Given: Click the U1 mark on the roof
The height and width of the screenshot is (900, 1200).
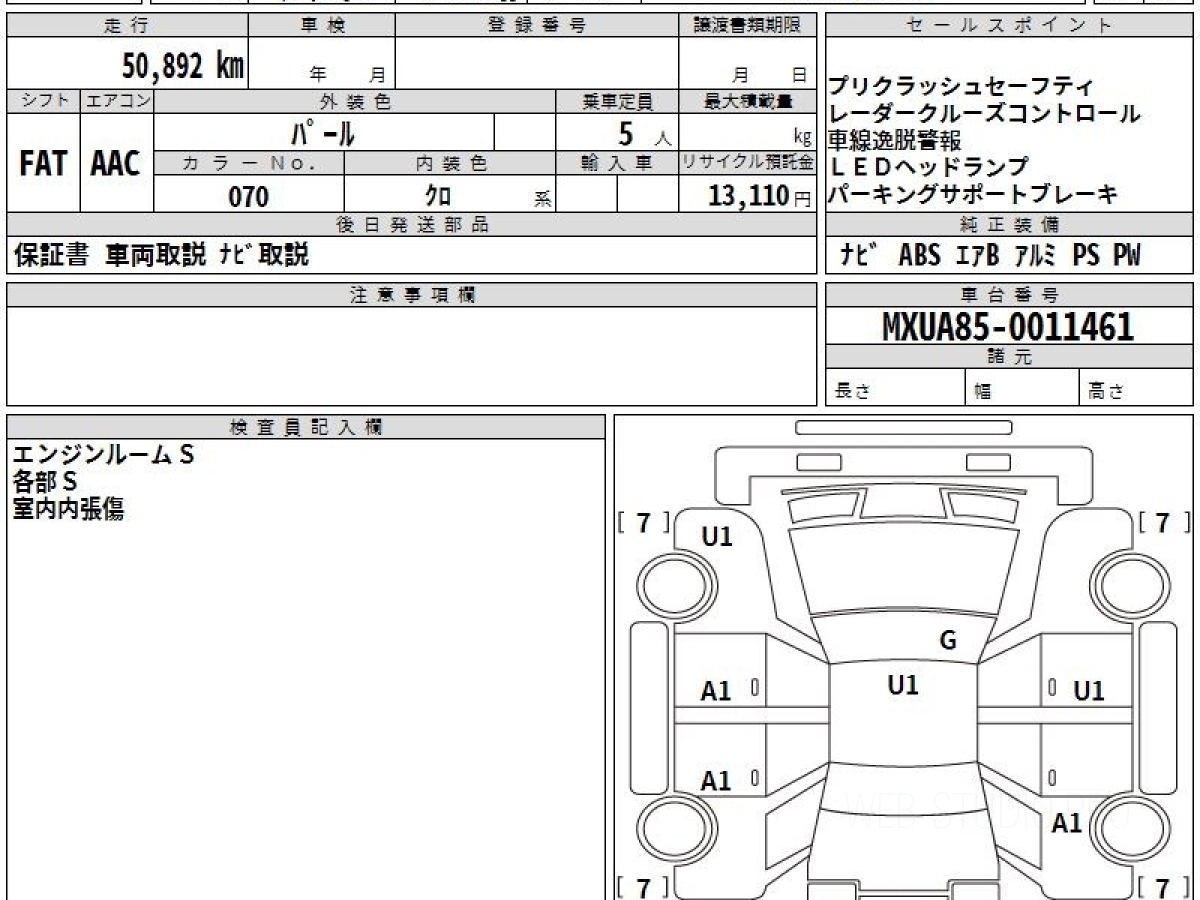Looking at the screenshot, I should [903, 685].
